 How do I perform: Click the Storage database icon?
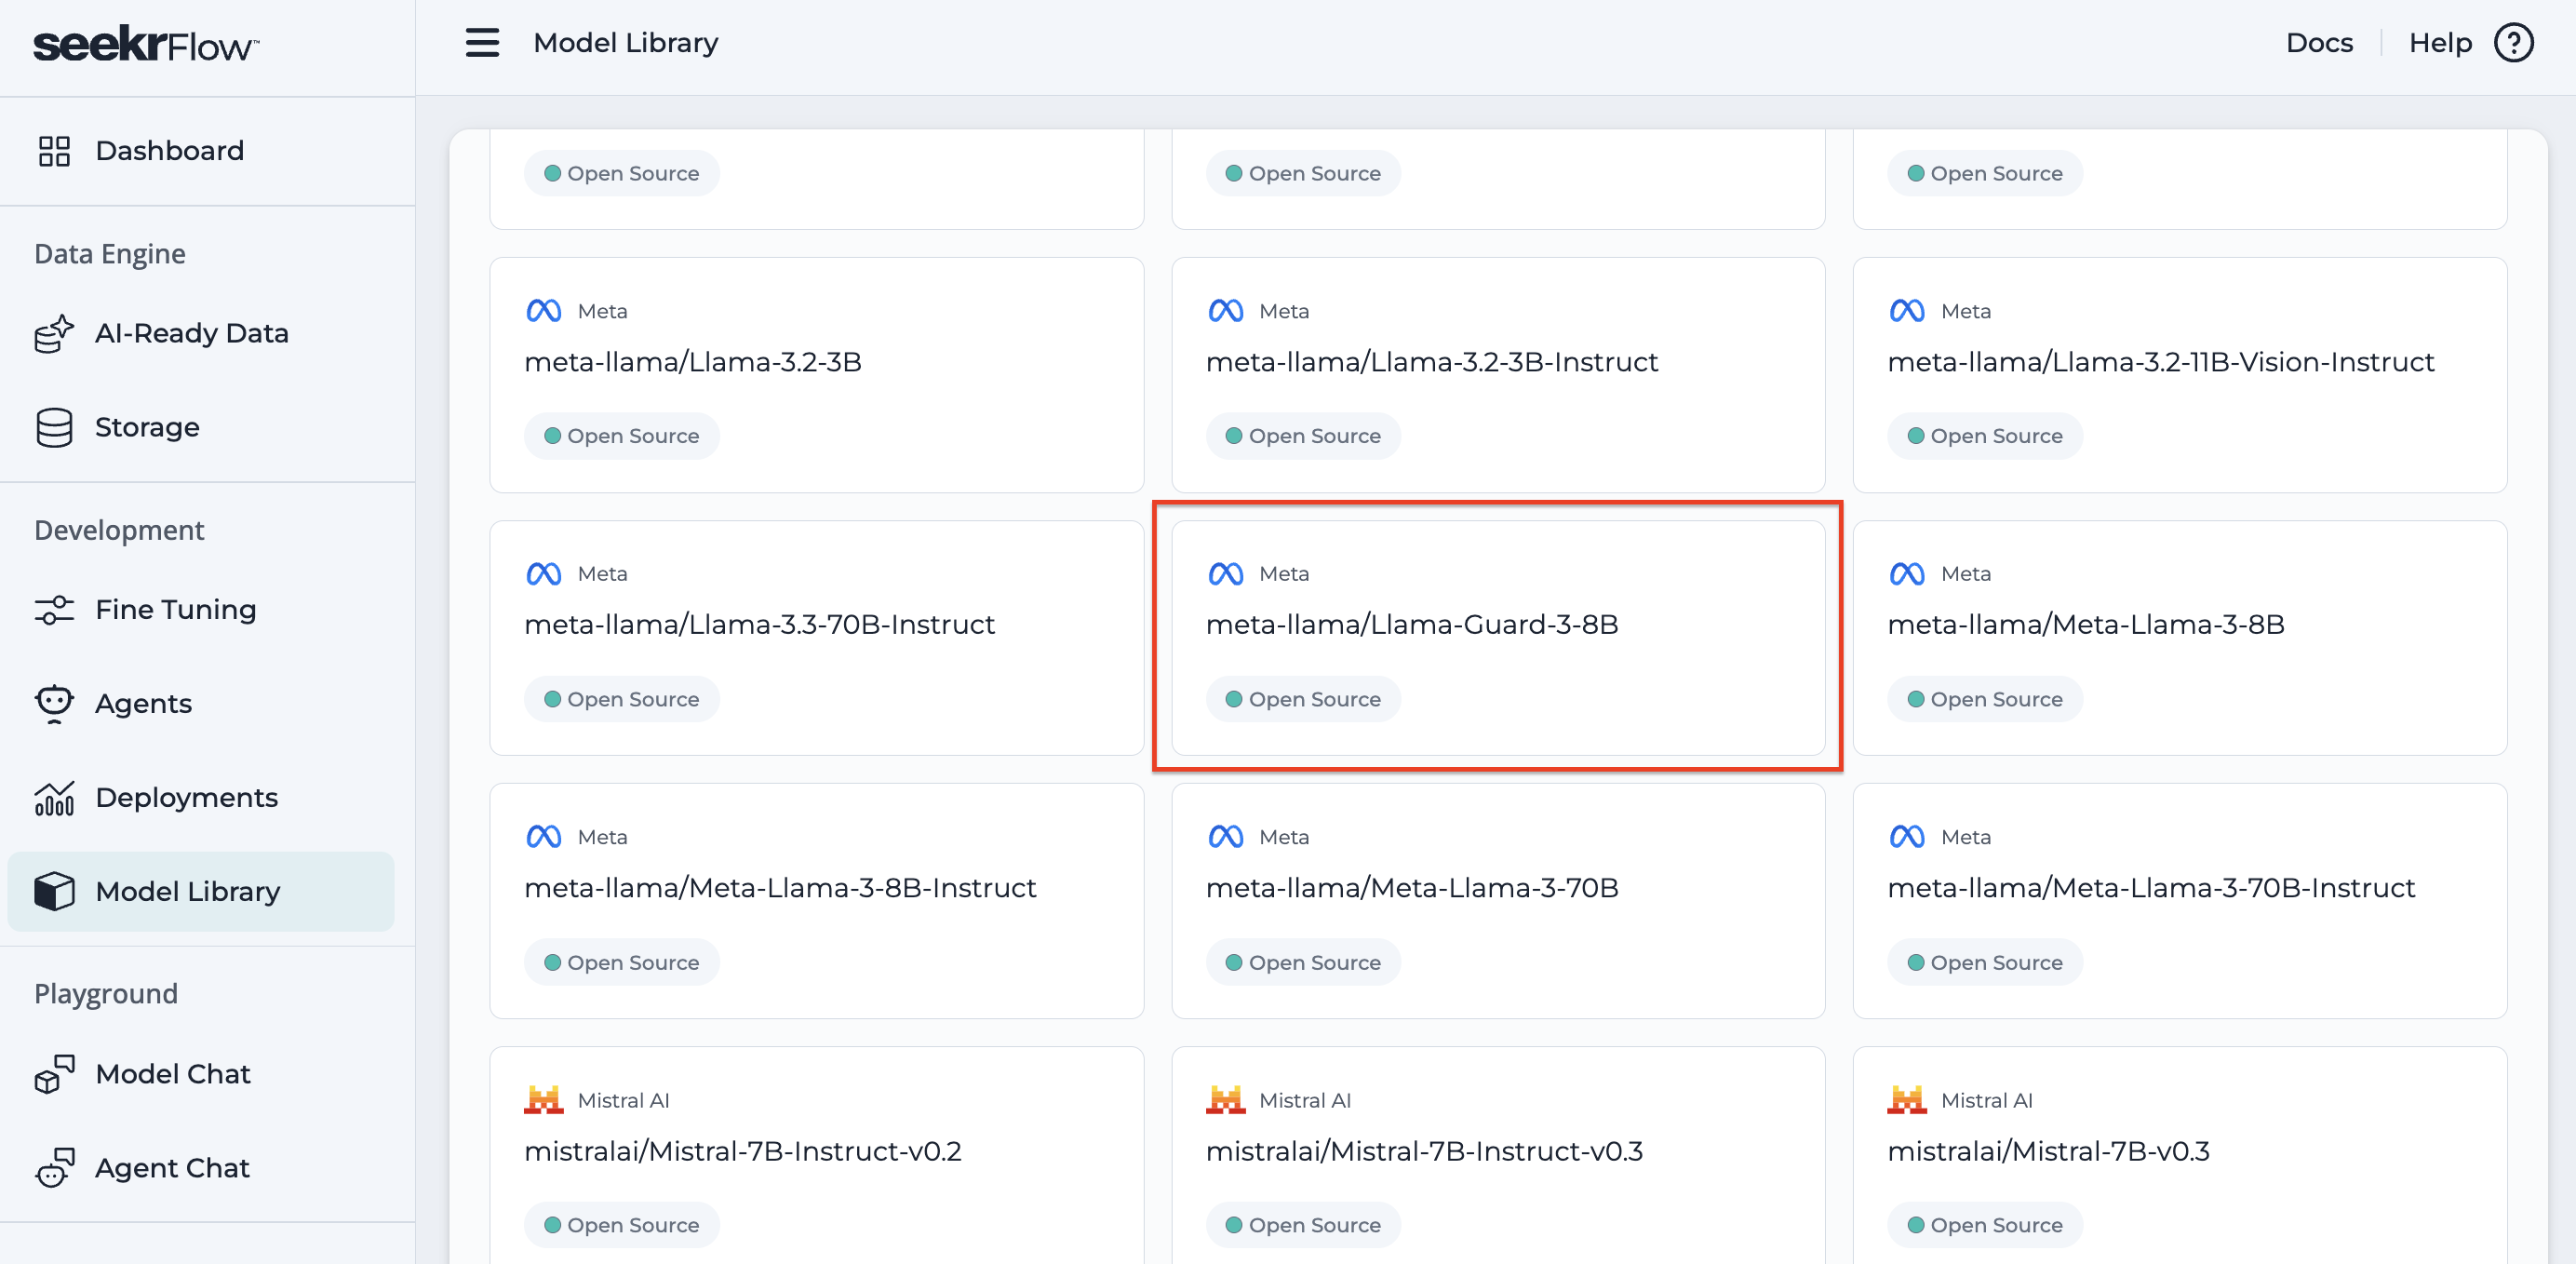(x=54, y=427)
